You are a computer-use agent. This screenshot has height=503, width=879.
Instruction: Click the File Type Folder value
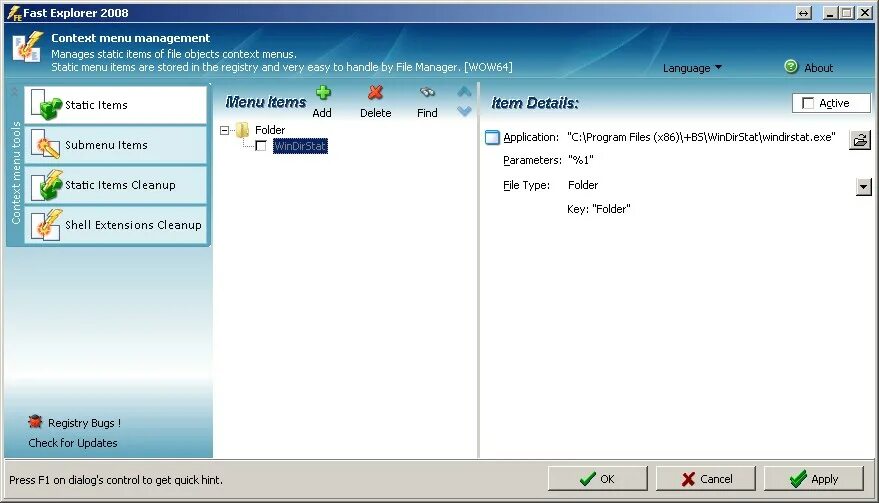coord(583,185)
